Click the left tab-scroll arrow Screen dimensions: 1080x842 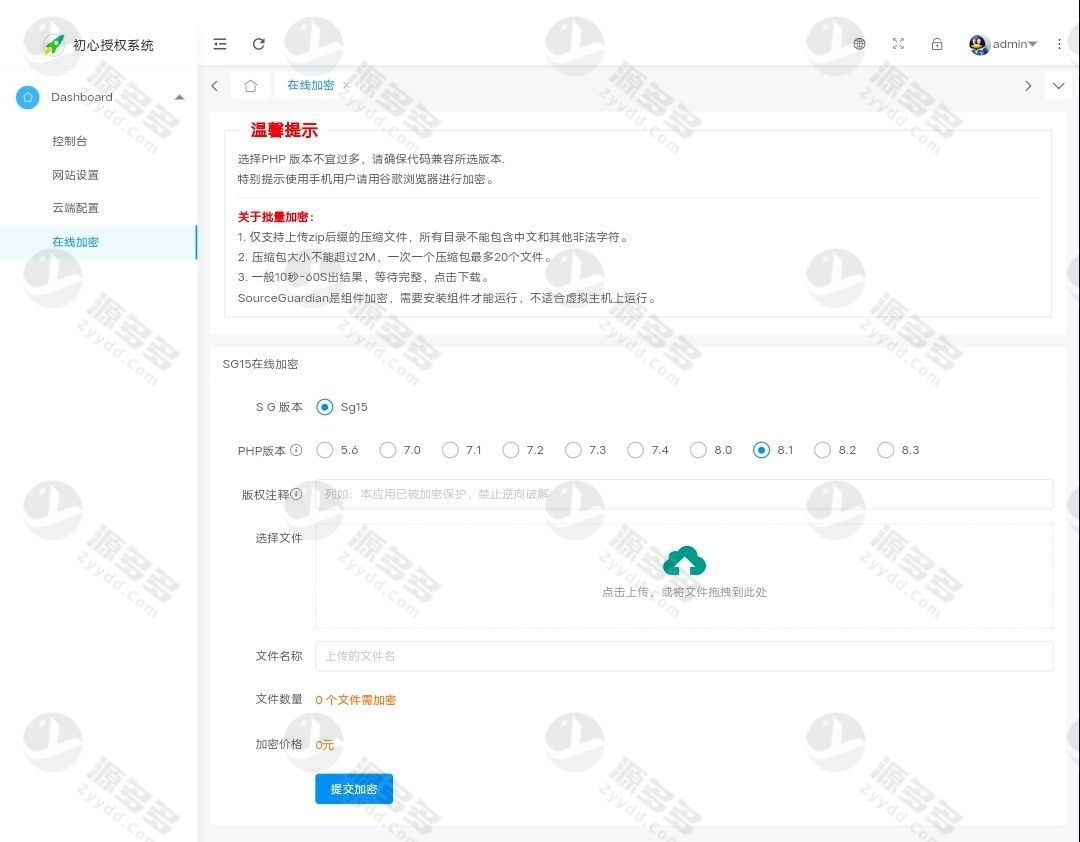215,85
